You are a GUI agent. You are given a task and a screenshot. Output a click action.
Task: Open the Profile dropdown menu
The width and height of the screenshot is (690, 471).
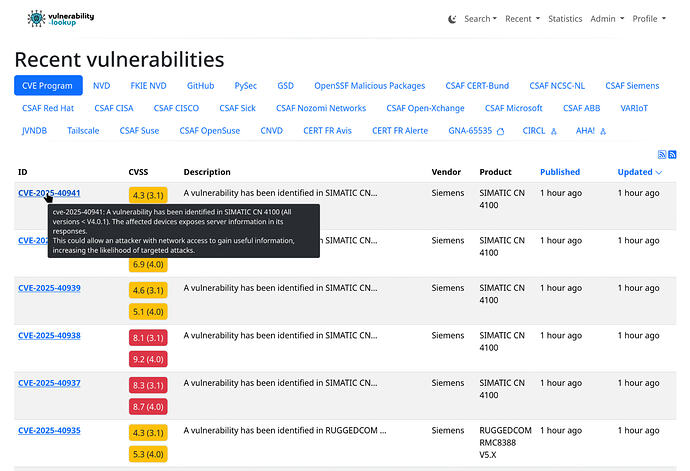click(x=648, y=19)
